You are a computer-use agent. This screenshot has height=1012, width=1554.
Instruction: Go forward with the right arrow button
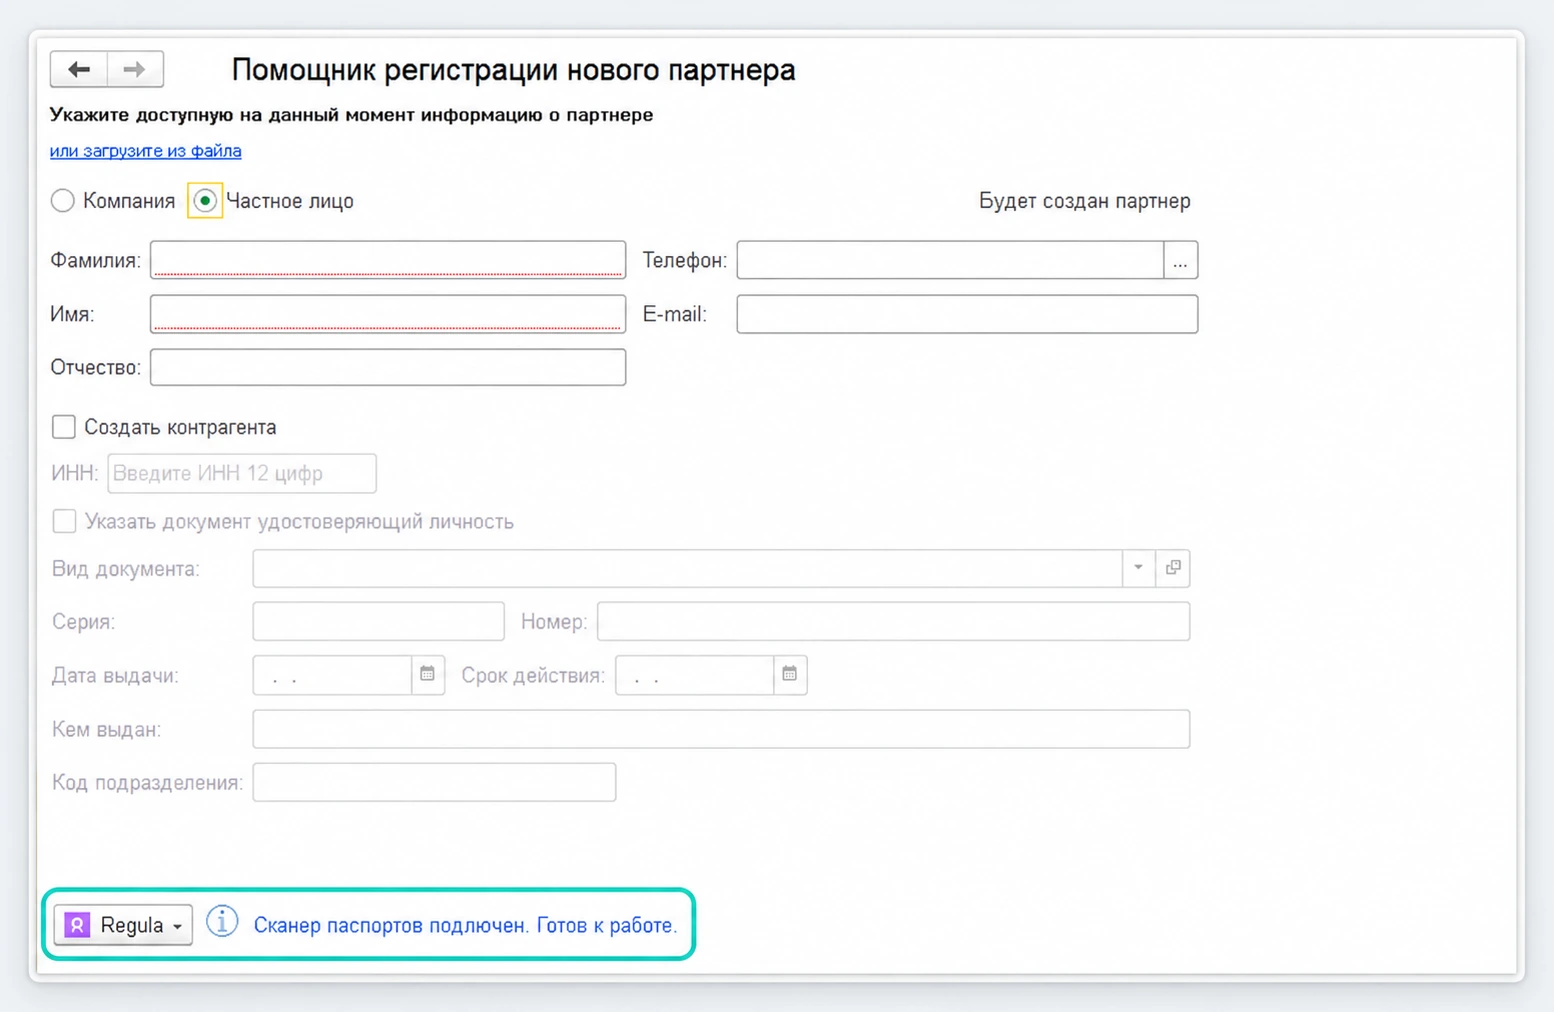pos(135,69)
